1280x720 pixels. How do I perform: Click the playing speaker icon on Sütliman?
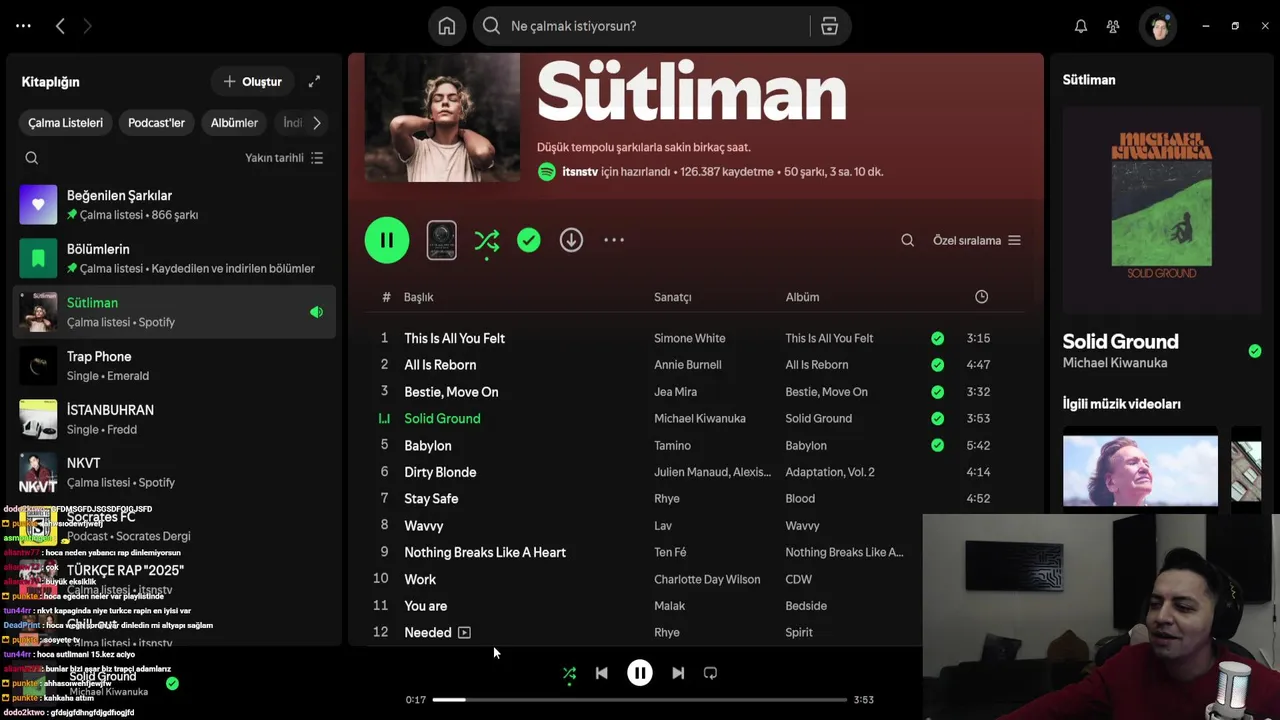(x=316, y=312)
